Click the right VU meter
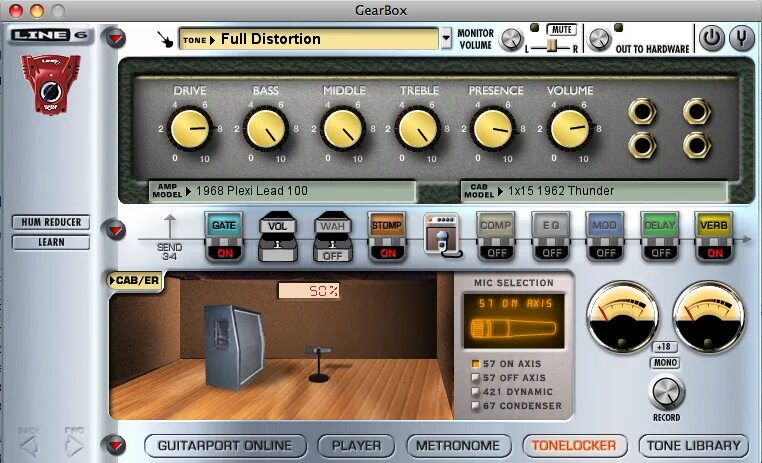Image resolution: width=762 pixels, height=463 pixels. 709,317
